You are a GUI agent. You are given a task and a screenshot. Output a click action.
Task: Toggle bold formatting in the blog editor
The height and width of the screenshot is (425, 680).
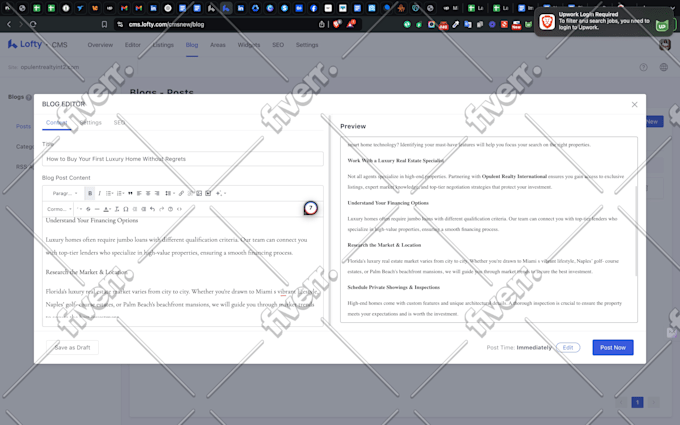pos(90,193)
